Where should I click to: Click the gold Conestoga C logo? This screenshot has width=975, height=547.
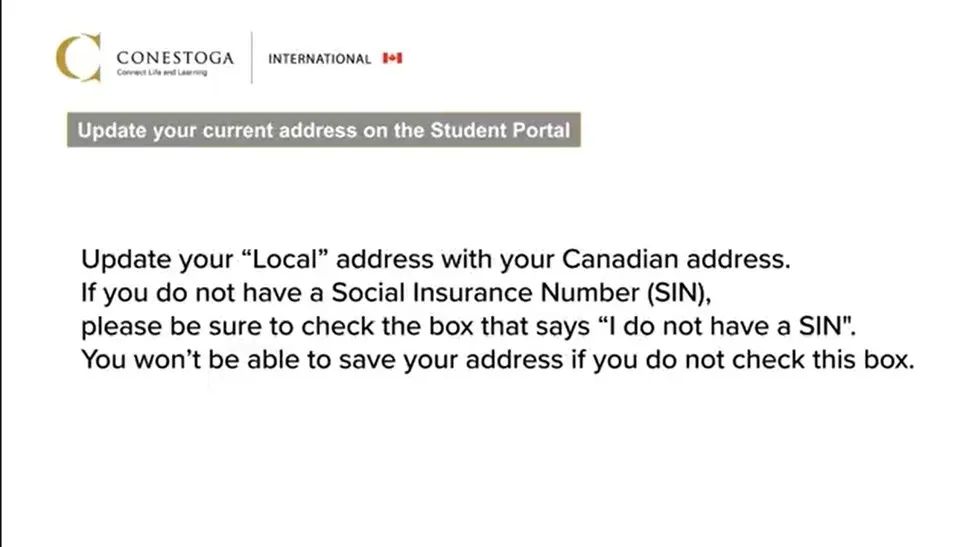pos(78,57)
